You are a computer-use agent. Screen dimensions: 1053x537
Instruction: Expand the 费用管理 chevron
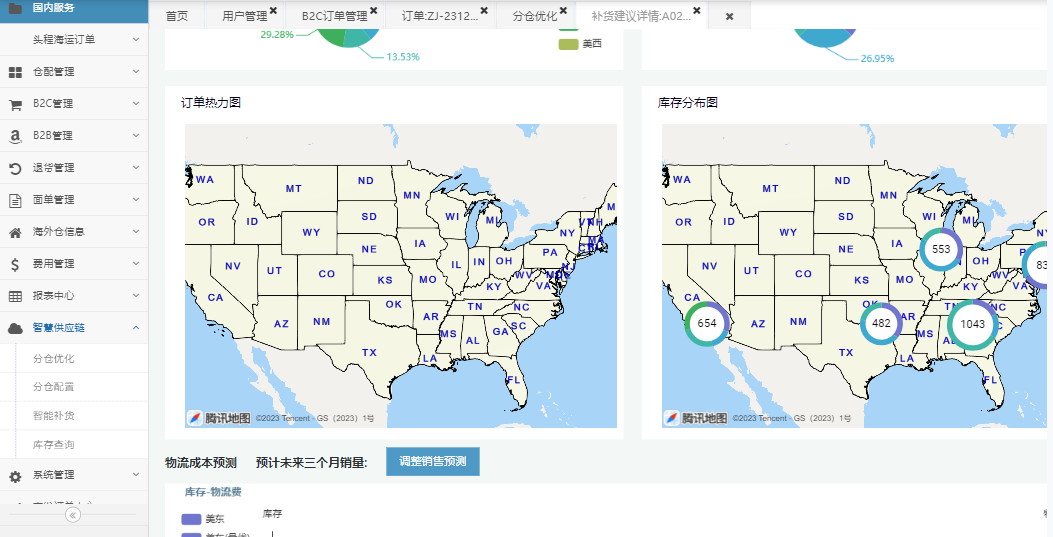click(x=136, y=263)
